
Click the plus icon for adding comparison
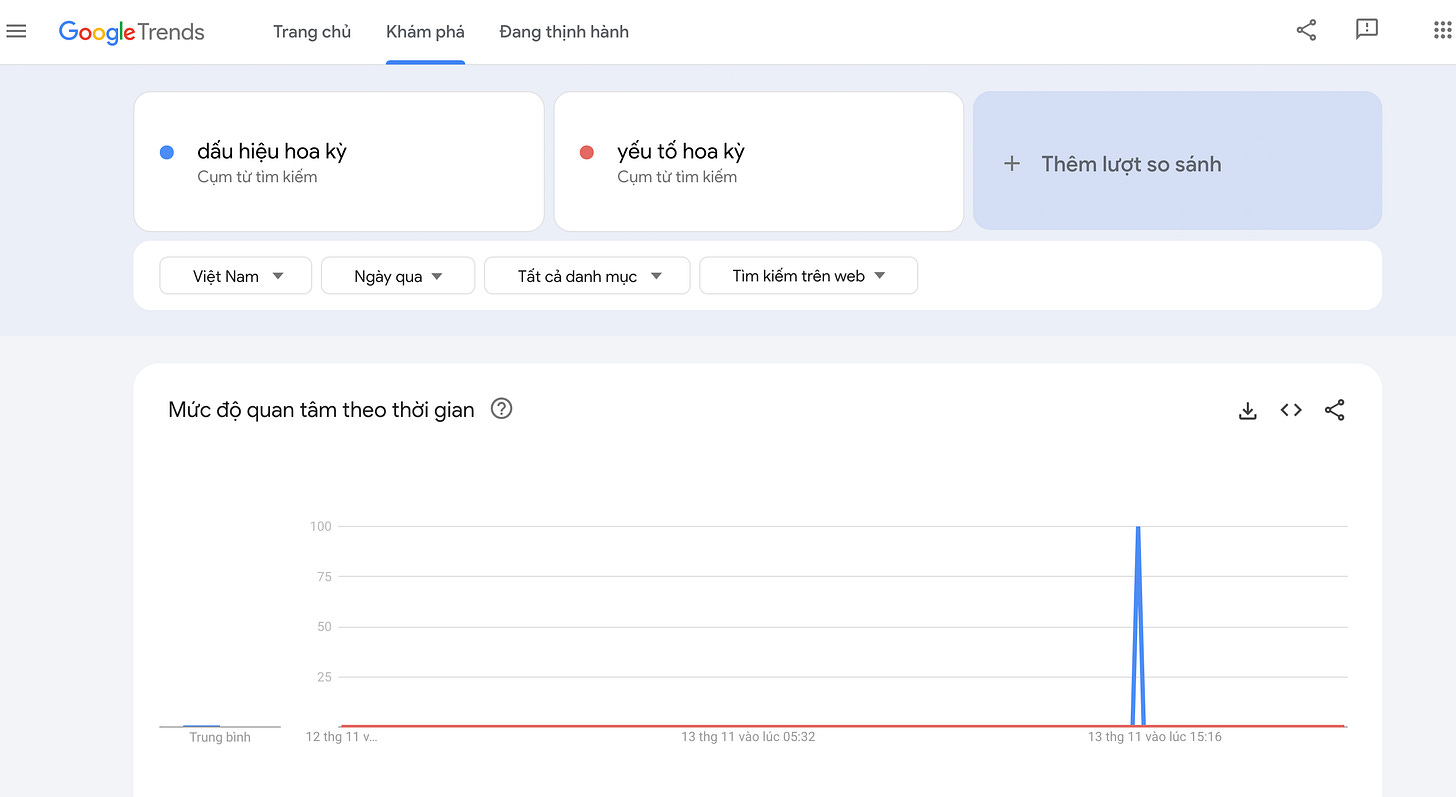click(1012, 163)
